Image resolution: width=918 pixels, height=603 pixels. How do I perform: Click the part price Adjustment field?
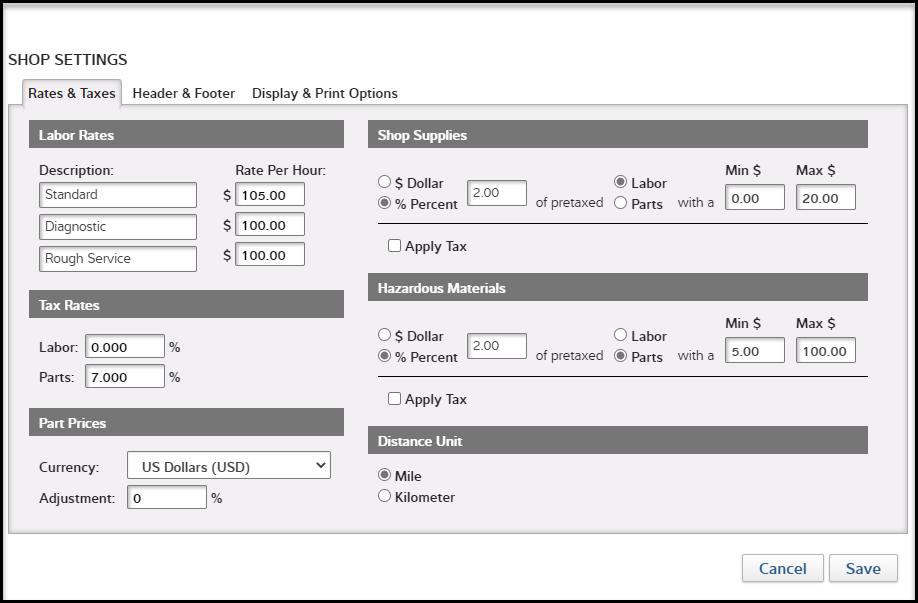tap(166, 497)
